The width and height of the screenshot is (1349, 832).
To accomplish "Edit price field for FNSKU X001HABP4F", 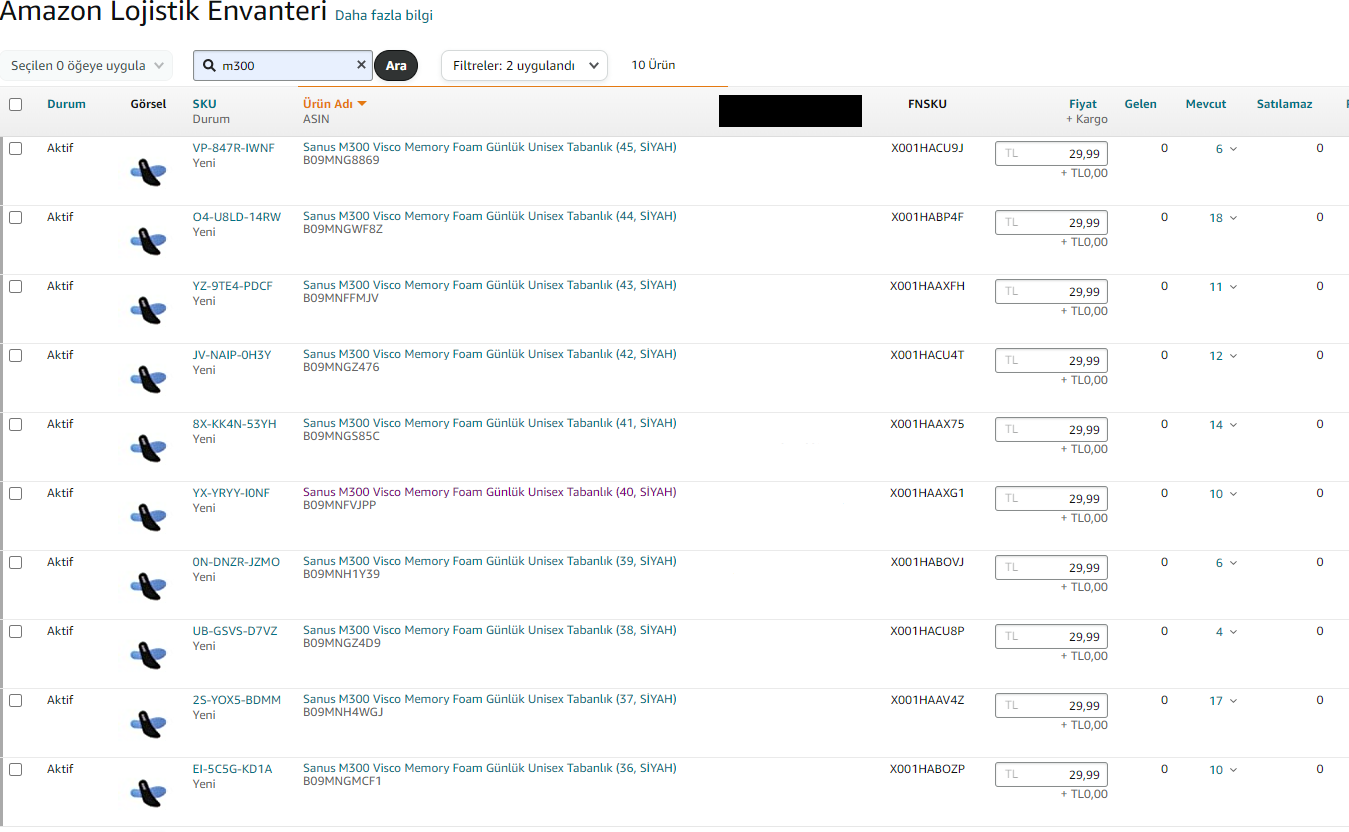I will [x=1051, y=223].
